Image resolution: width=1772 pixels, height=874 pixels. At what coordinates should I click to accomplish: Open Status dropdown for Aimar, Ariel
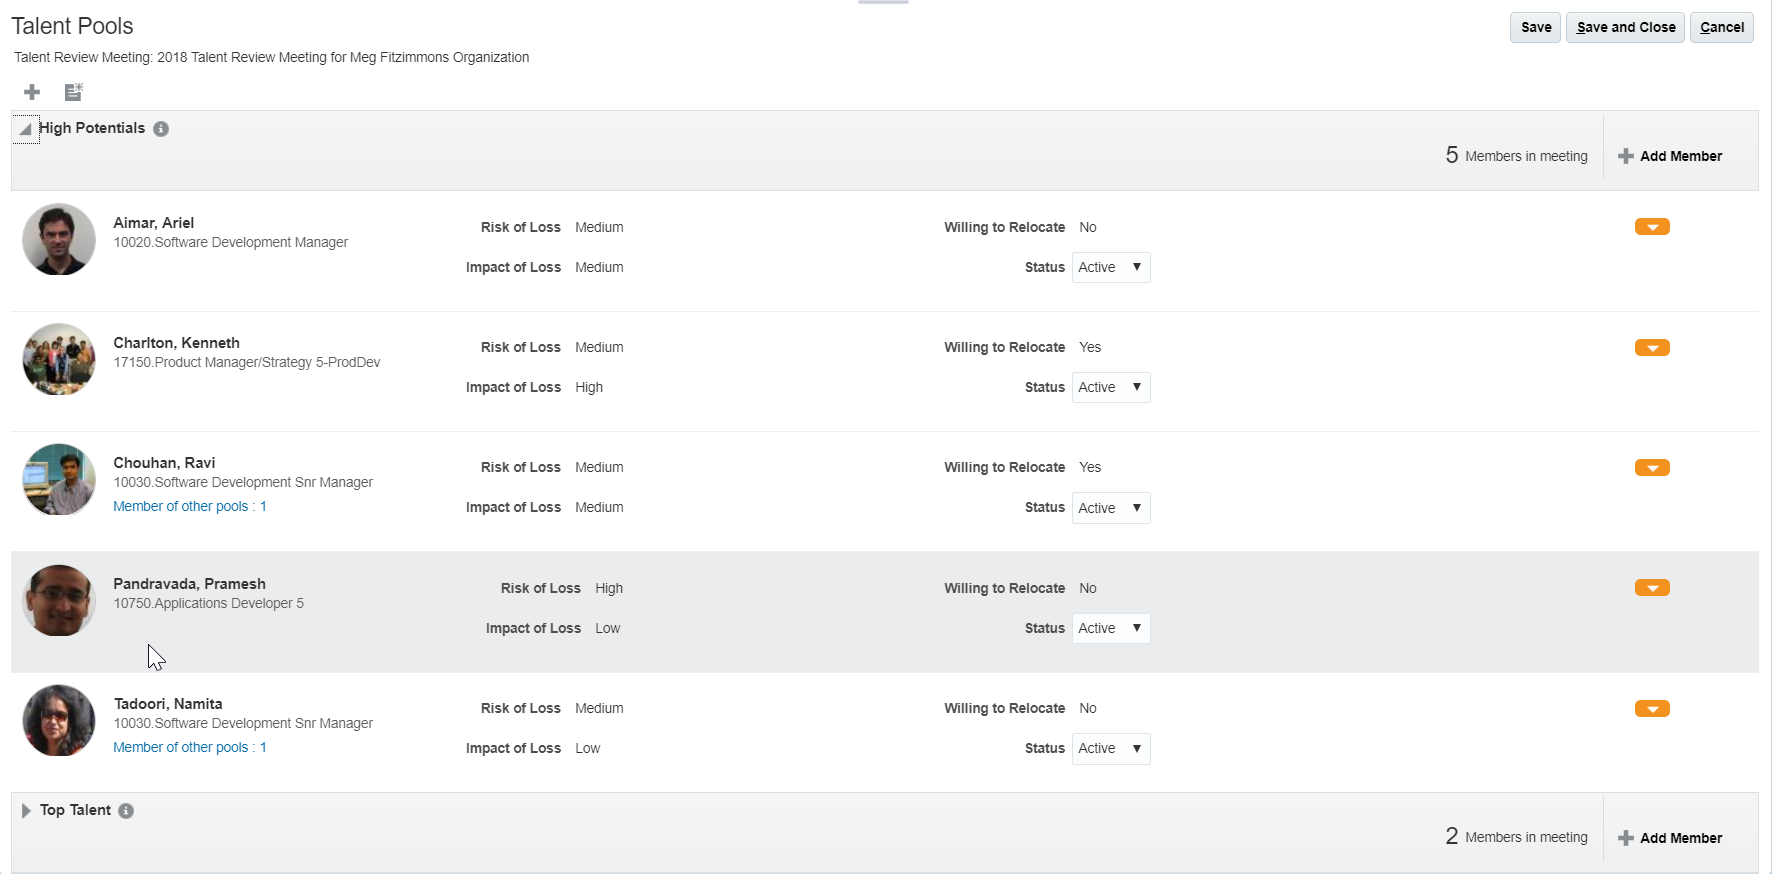[1110, 268]
